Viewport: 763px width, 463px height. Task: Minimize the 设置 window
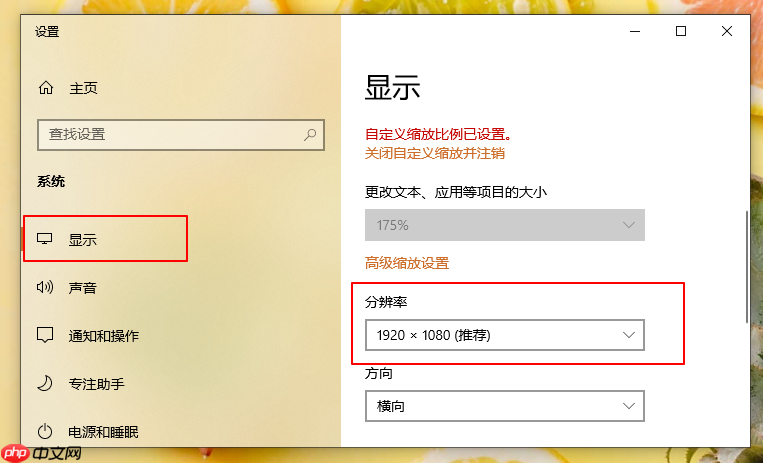tap(635, 31)
